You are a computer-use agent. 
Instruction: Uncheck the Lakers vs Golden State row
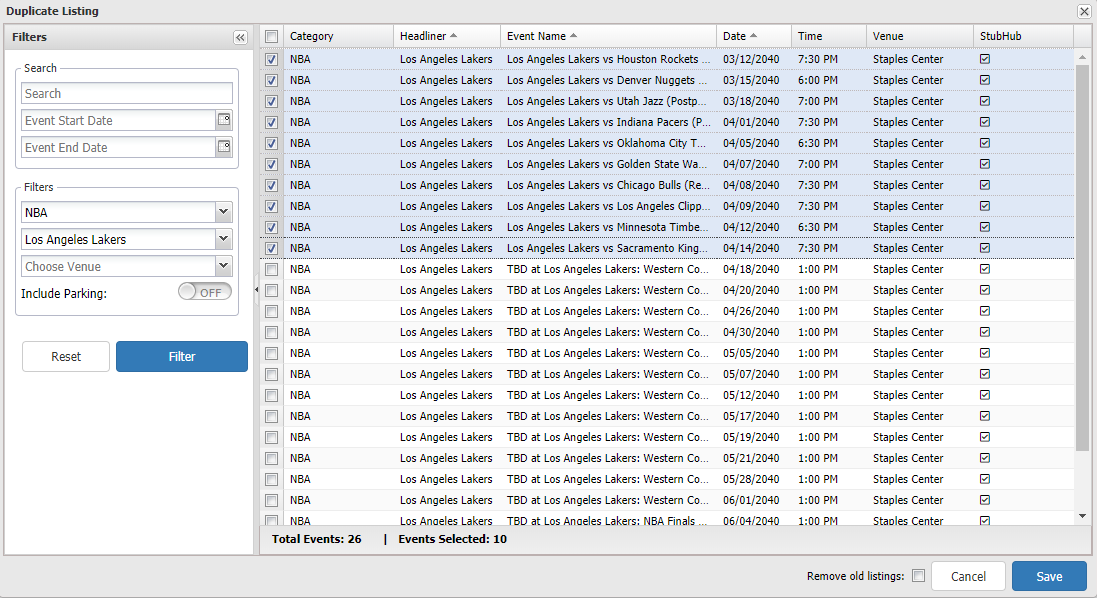pos(271,164)
